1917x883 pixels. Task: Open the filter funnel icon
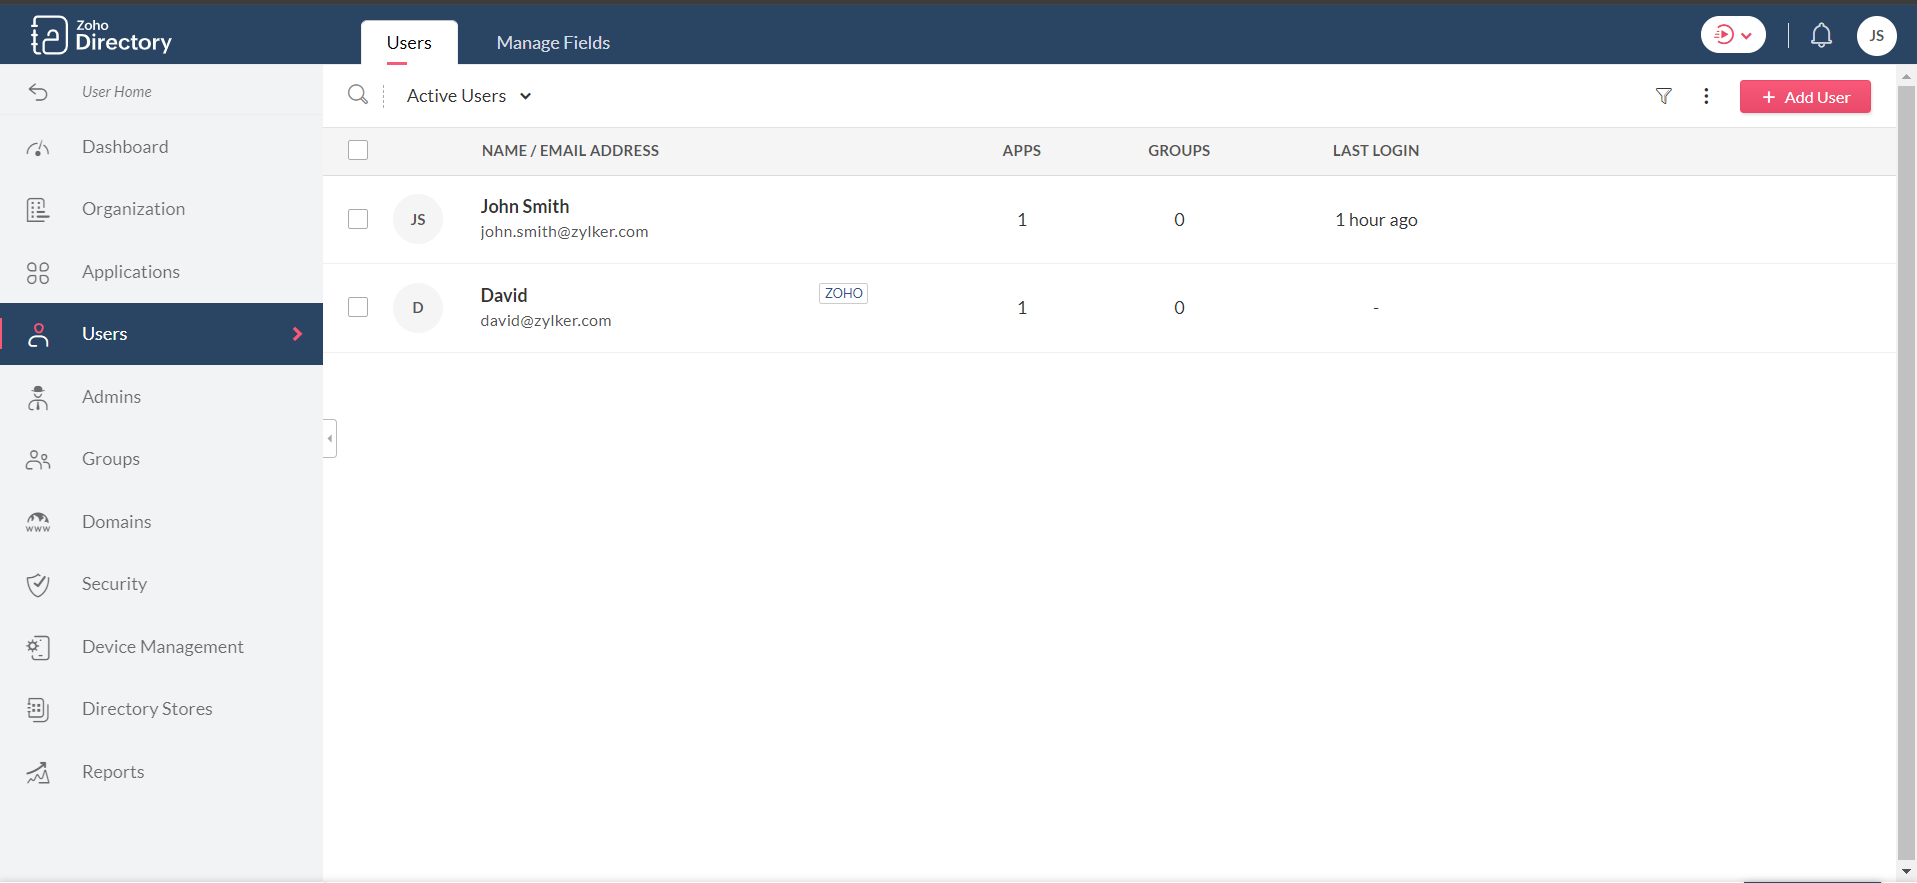(1663, 96)
